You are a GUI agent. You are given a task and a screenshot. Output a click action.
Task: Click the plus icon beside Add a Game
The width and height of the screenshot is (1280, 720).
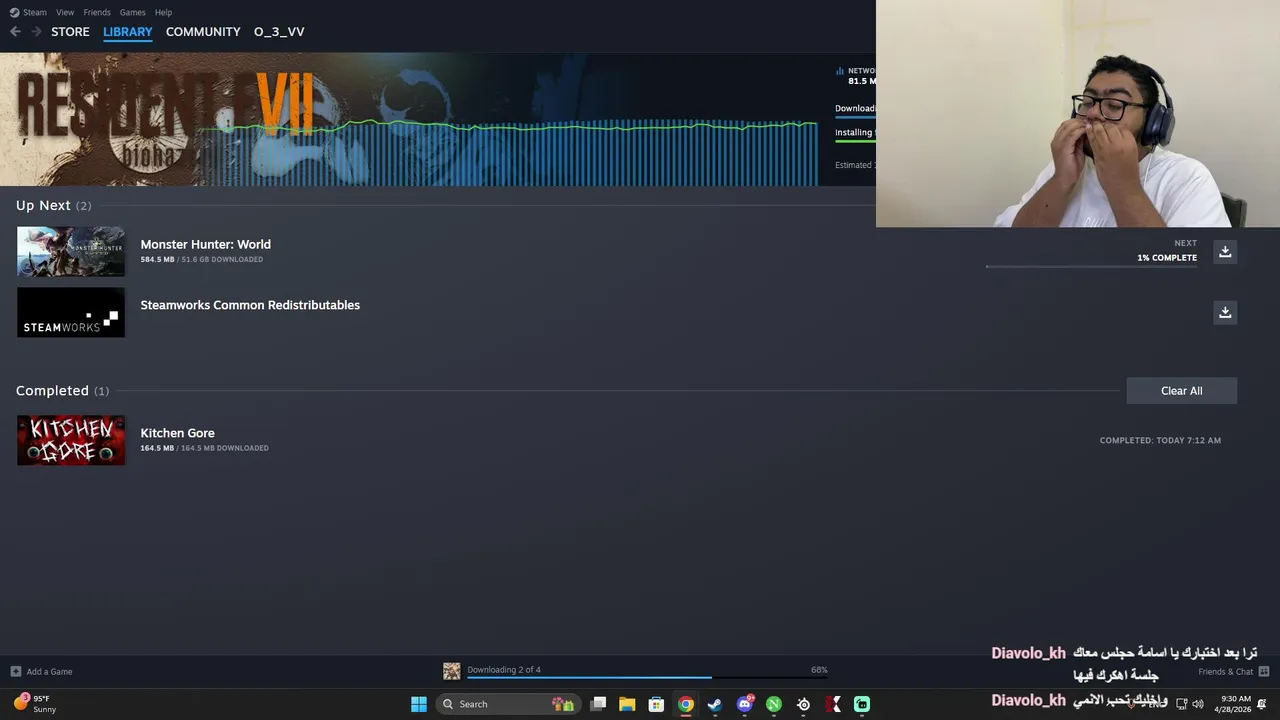coord(15,672)
